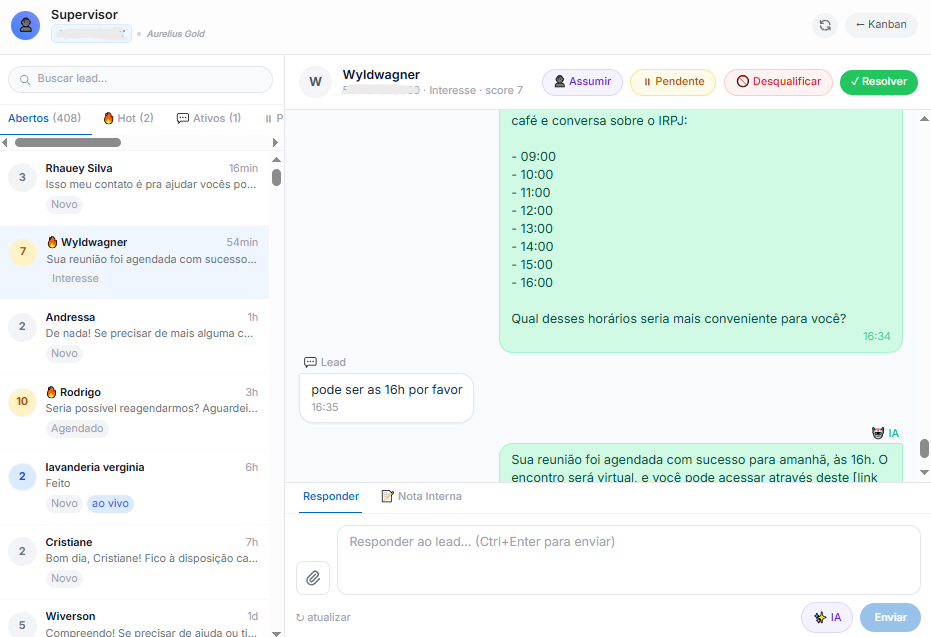Click the Supervisor profile avatar
The height and width of the screenshot is (637, 931).
click(x=25, y=25)
